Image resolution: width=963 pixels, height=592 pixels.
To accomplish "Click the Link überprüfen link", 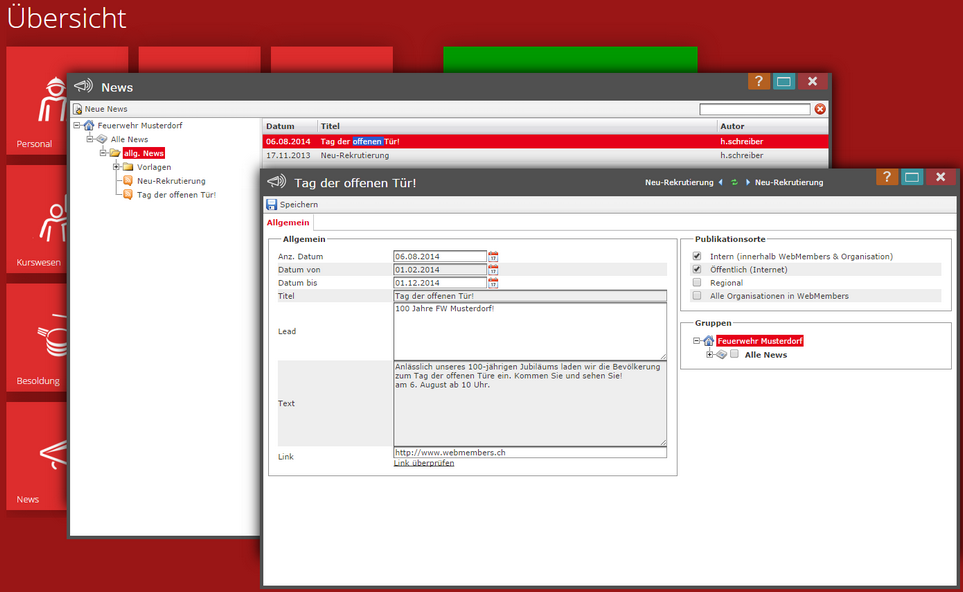I will point(424,463).
